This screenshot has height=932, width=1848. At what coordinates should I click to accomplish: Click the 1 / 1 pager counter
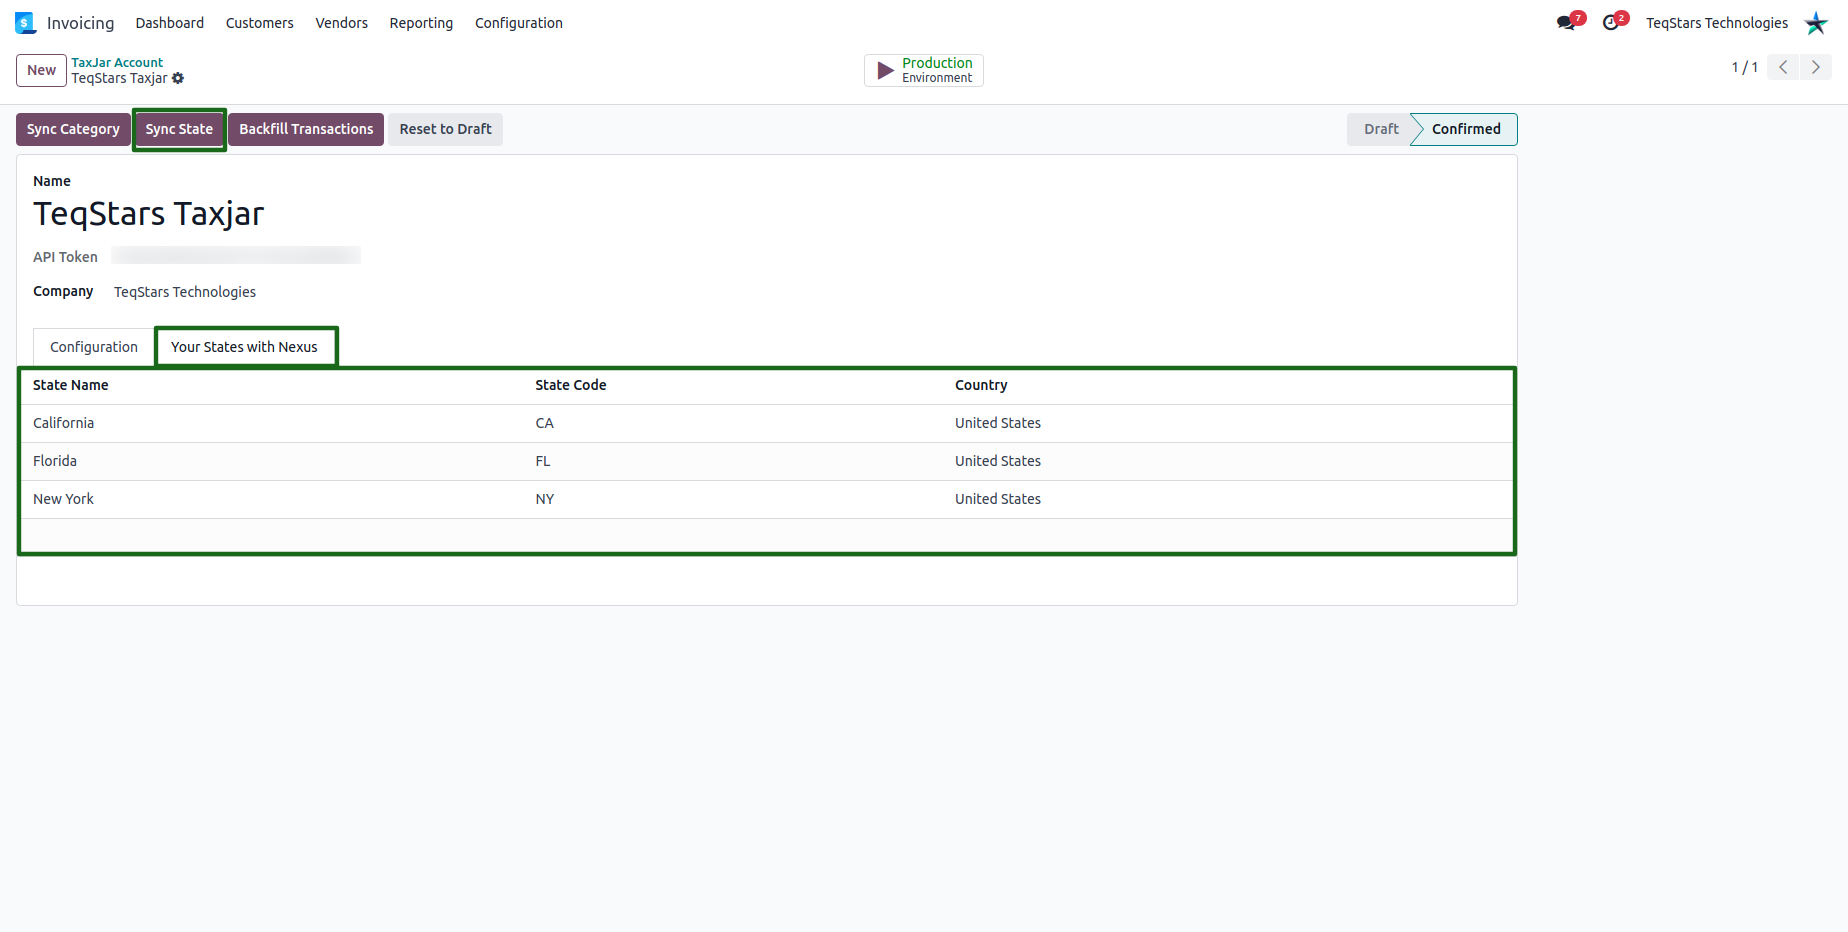coord(1745,67)
